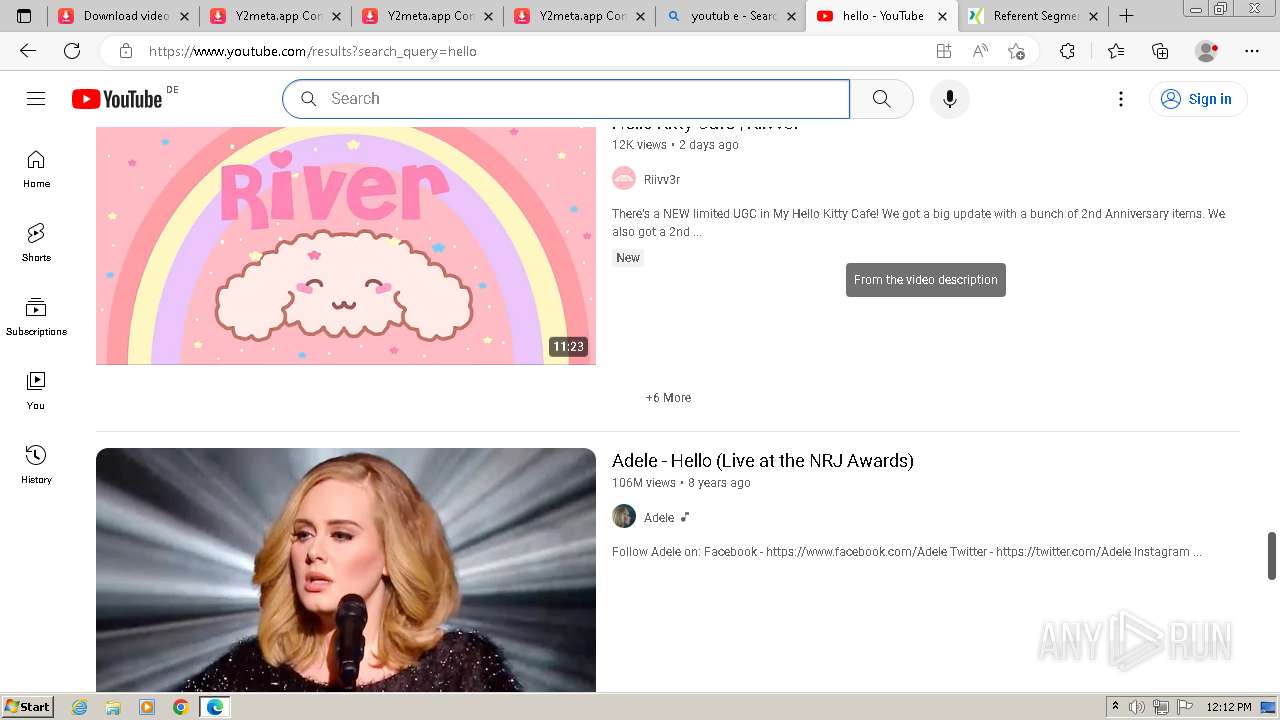
Task: Open the Riivv3r channel link
Action: point(662,180)
